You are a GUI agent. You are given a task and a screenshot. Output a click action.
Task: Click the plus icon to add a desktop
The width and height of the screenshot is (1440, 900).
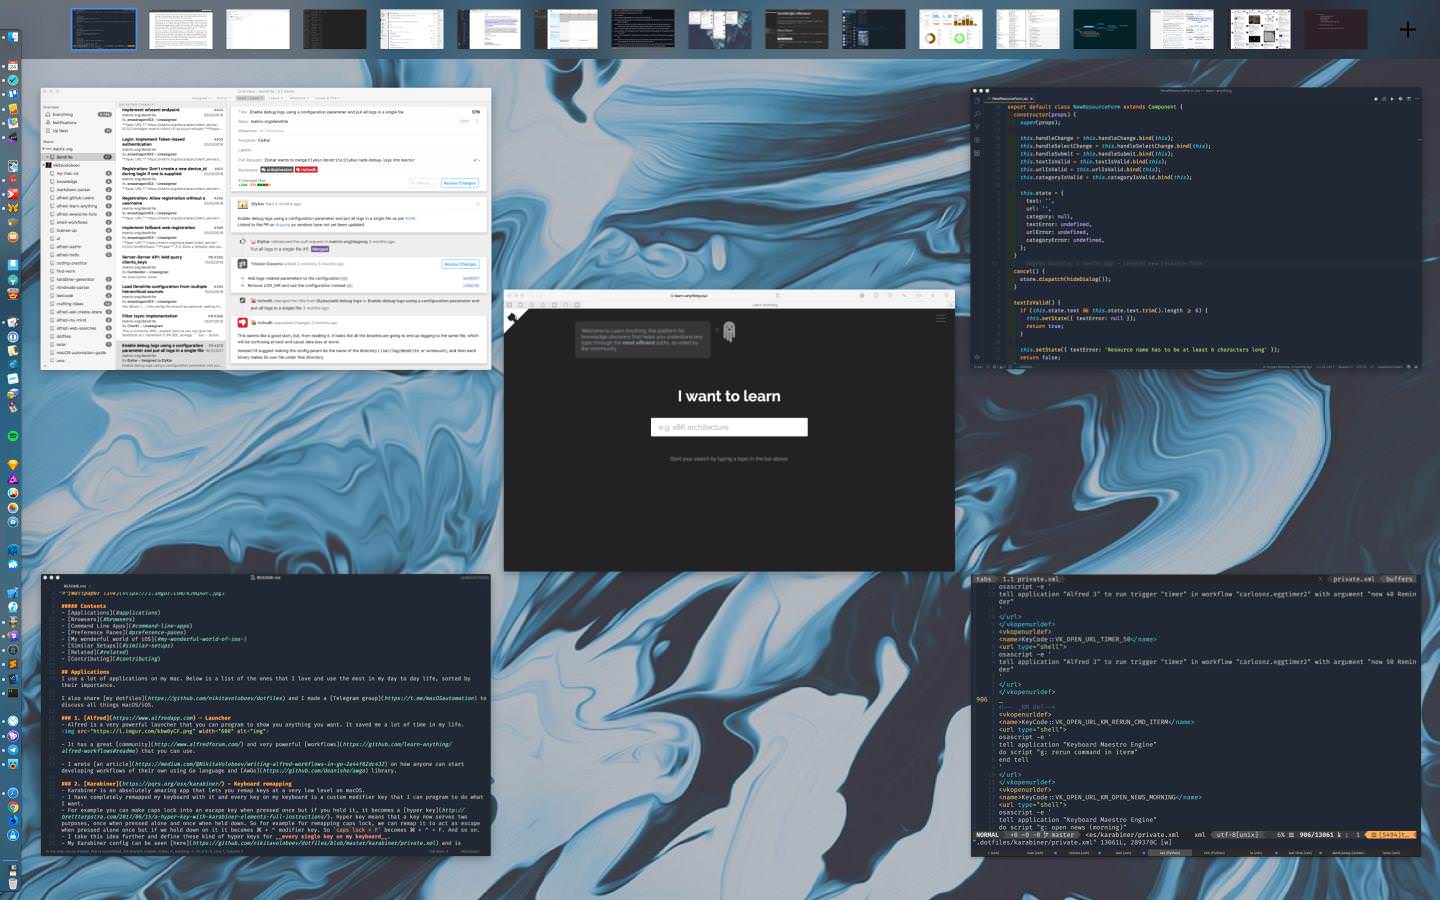(1407, 30)
